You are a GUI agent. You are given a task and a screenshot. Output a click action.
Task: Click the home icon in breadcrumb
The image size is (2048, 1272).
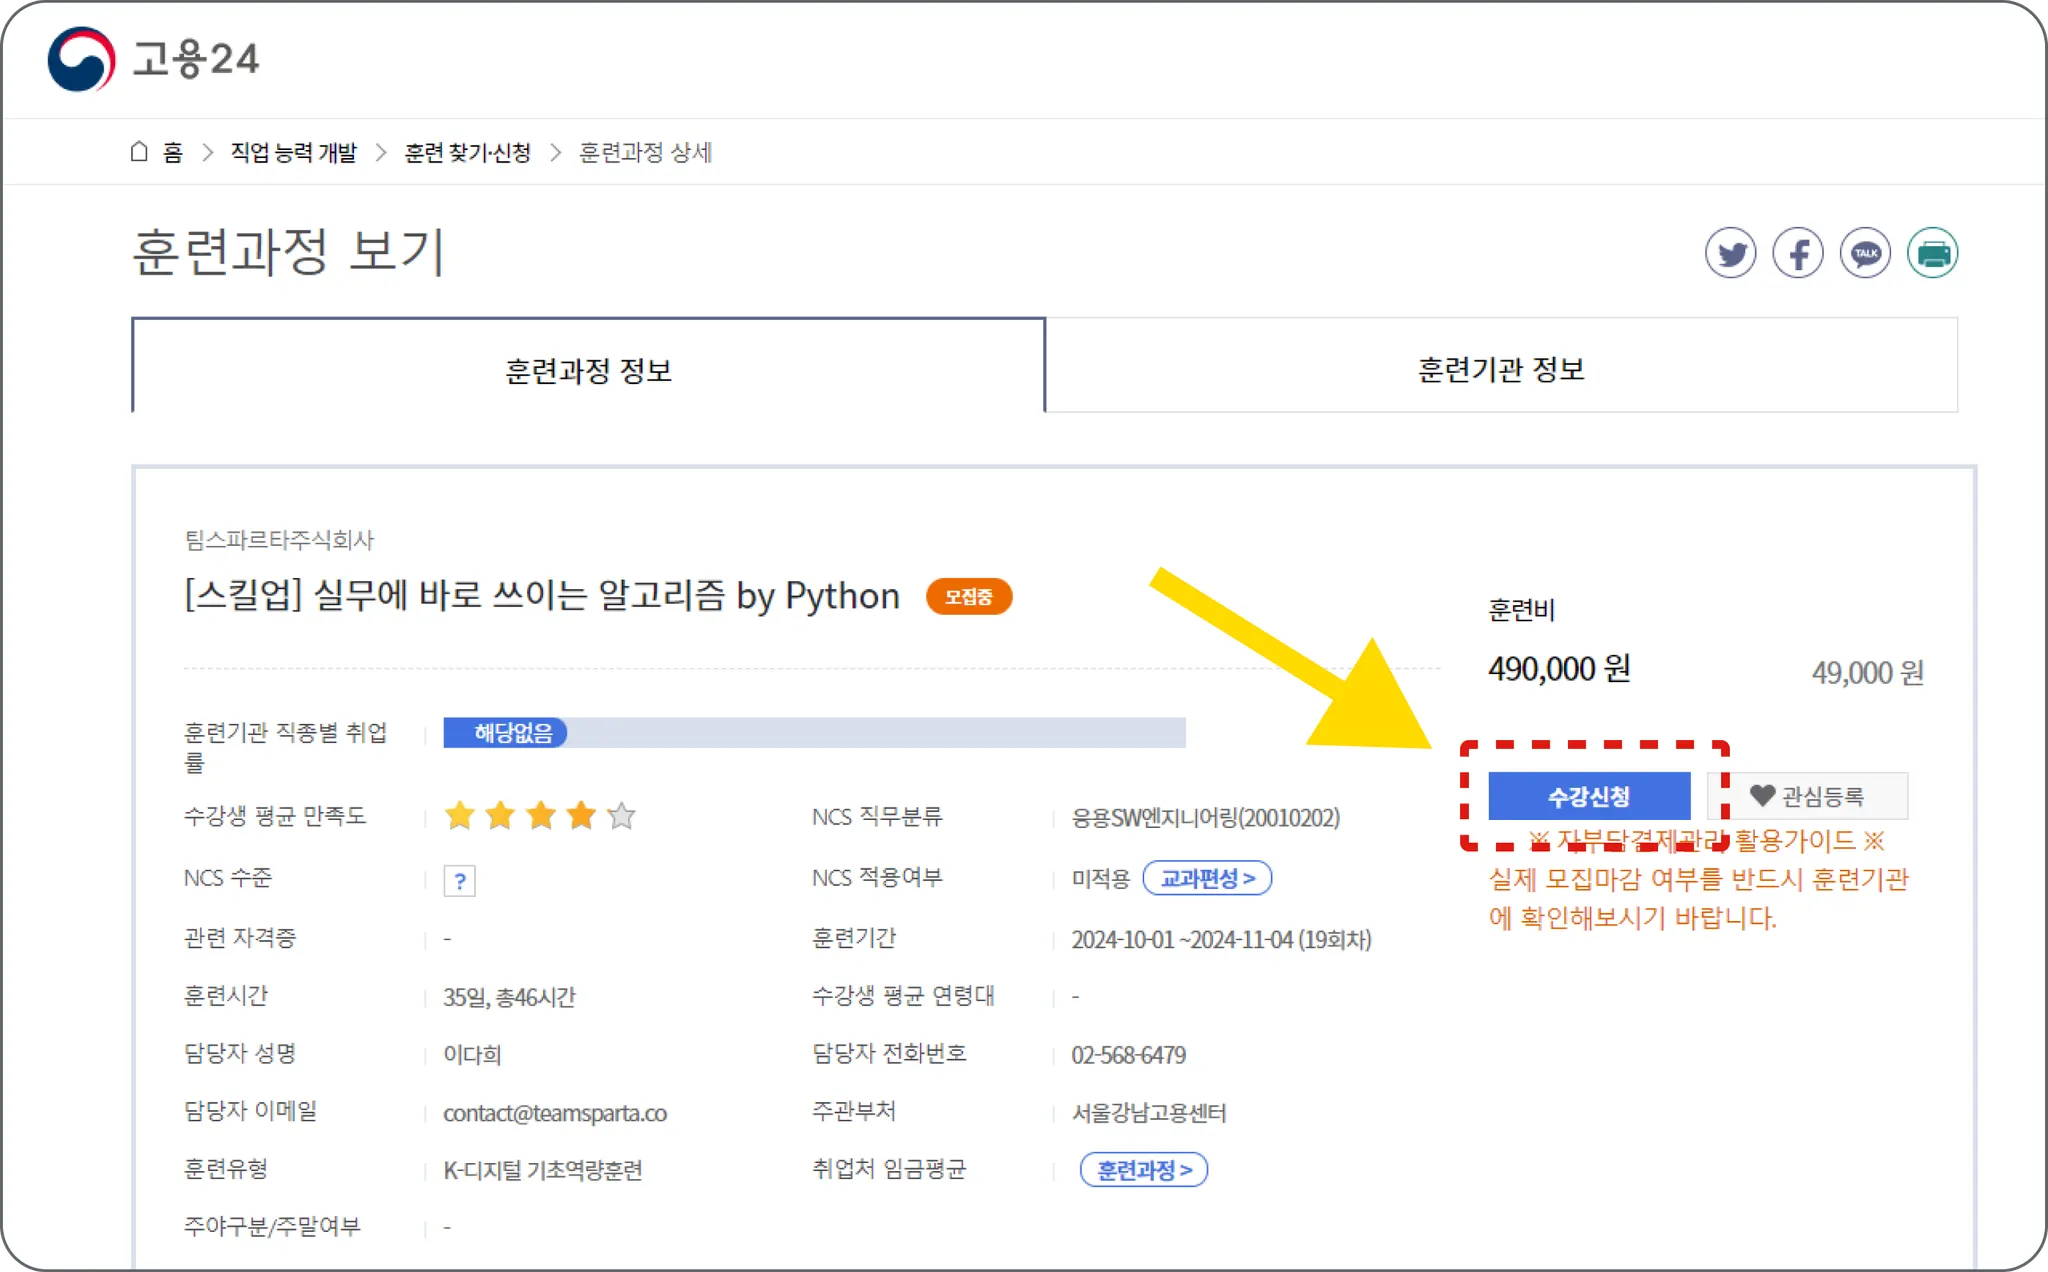139,152
